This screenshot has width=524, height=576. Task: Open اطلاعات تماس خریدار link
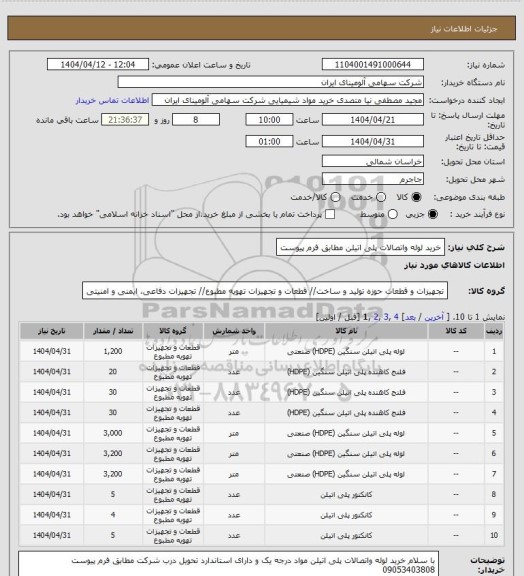click(112, 100)
